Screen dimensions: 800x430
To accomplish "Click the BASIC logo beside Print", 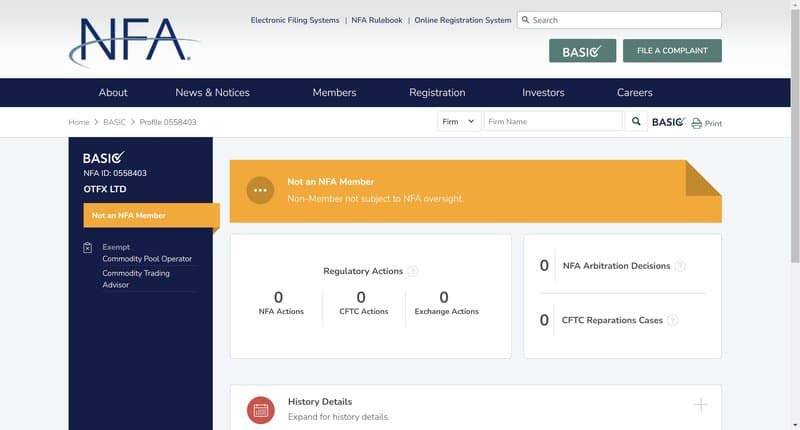I will tap(668, 122).
